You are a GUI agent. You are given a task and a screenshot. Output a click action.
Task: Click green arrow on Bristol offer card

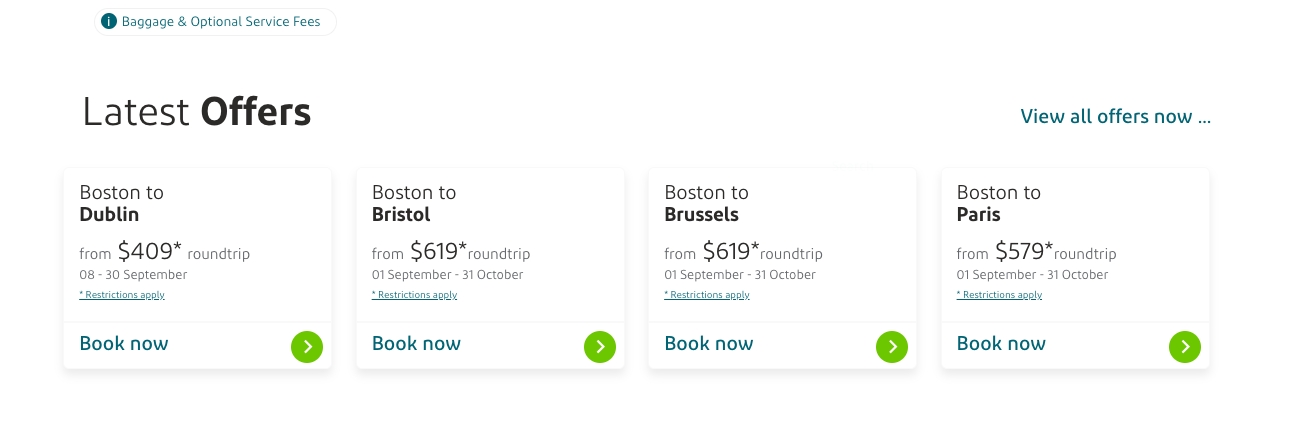tap(600, 347)
